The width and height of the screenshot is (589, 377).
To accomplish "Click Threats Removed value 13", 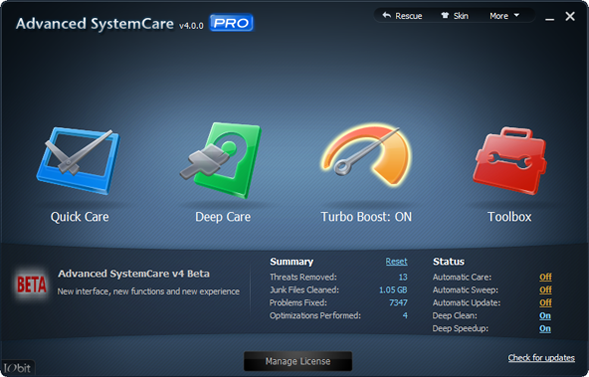I will click(x=403, y=277).
